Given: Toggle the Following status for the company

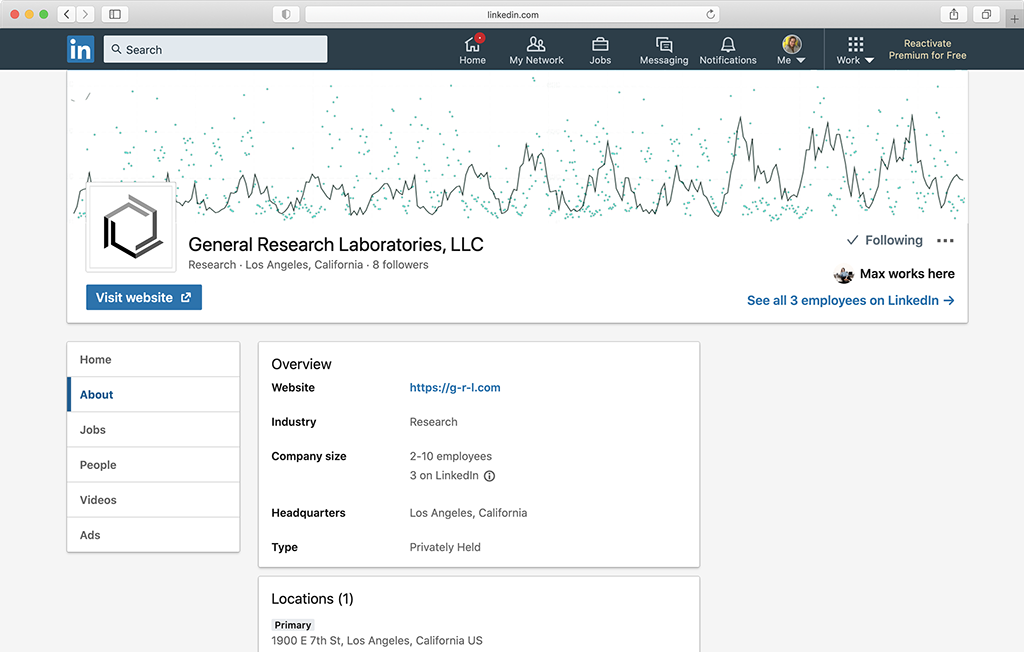Looking at the screenshot, I should (x=884, y=240).
